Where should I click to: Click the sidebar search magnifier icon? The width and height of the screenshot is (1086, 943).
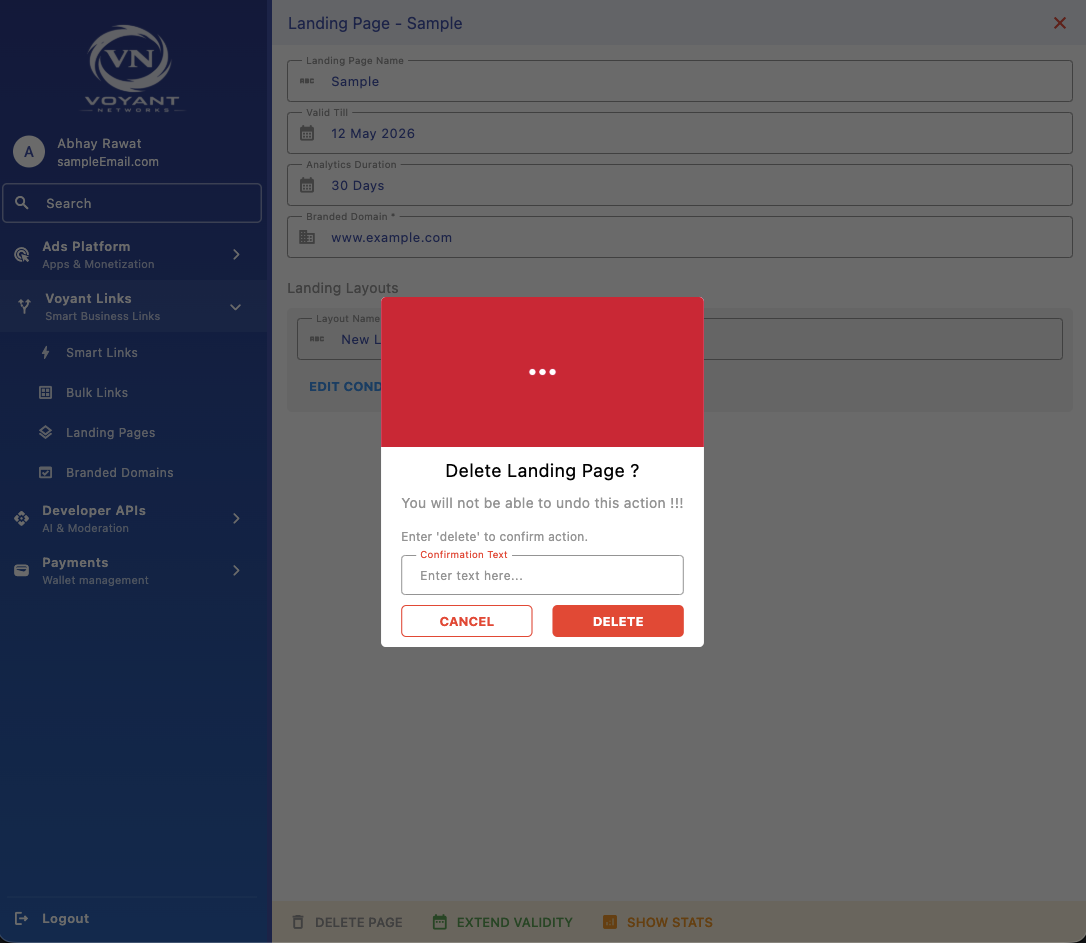point(22,203)
